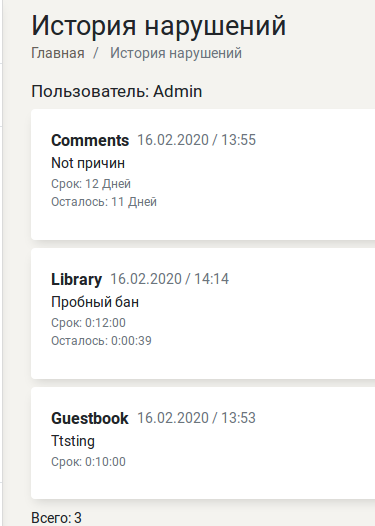
Task: Click the Осталось: 0:00:39 countdown
Action: point(101,341)
